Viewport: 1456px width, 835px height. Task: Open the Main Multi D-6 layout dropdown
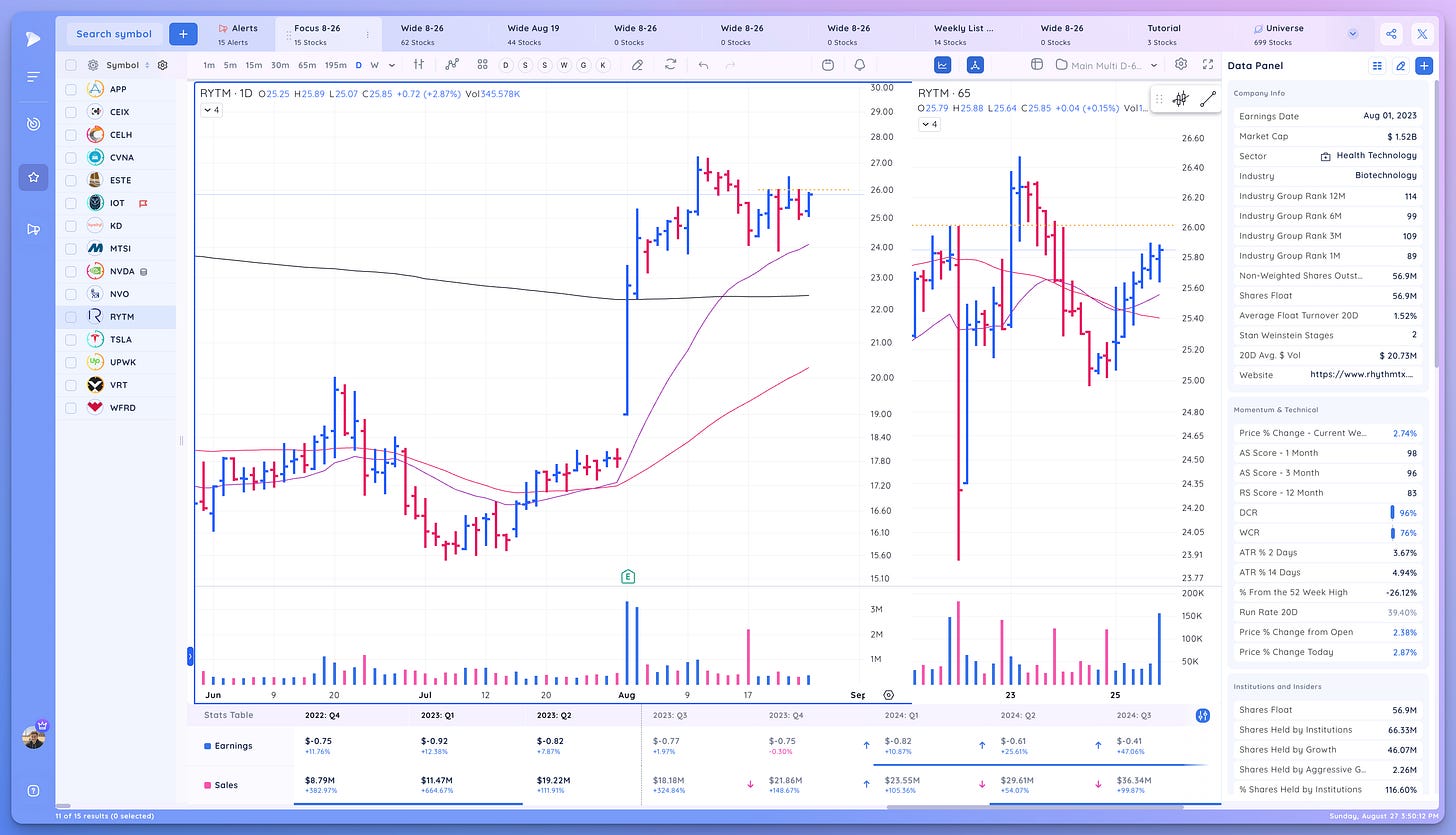click(x=1108, y=65)
